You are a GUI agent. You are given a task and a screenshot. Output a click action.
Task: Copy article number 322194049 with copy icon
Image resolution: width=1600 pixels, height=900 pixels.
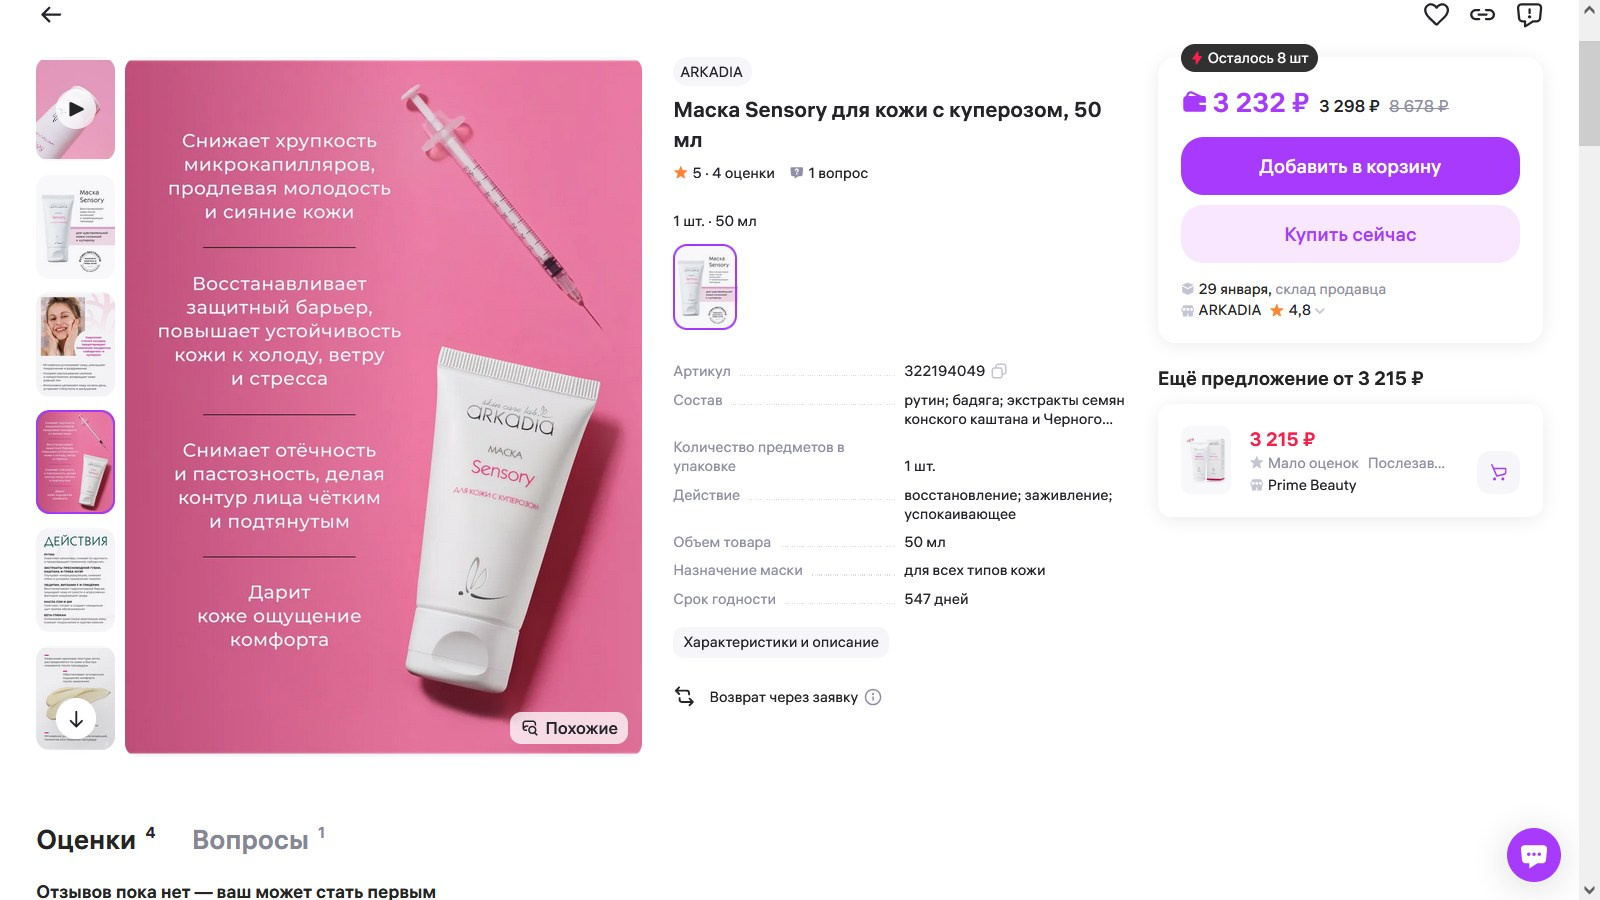pos(1001,370)
